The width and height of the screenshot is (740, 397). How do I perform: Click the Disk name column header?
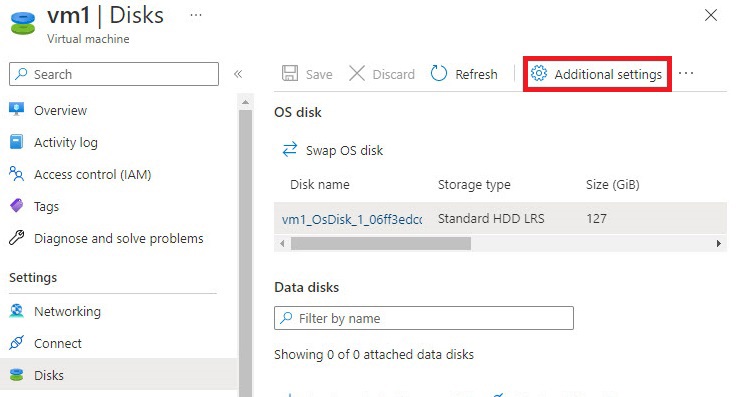(x=320, y=184)
